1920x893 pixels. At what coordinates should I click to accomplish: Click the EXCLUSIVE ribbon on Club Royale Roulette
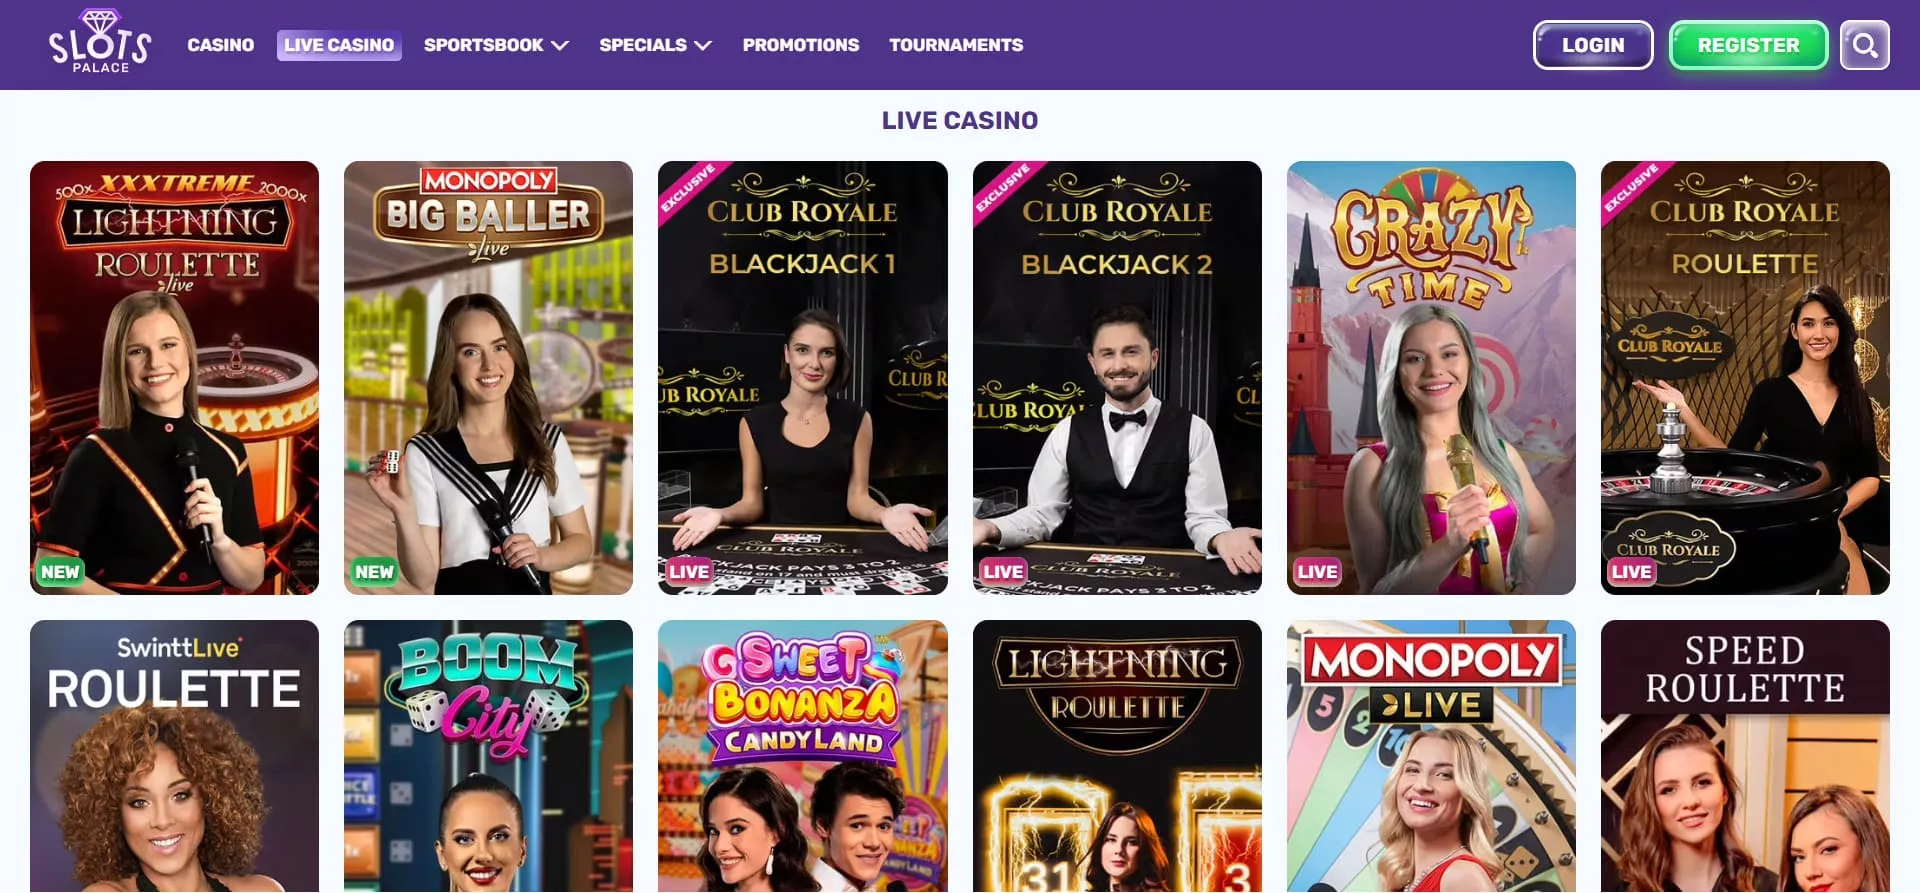1631,188
